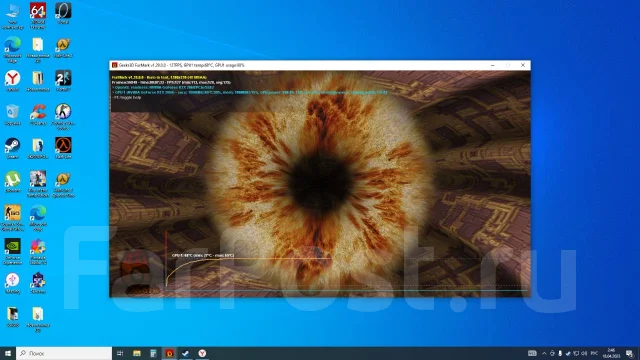The width and height of the screenshot is (640, 360).
Task: Open the GeForce Experience desktop shortcut
Action: pyautogui.click(x=13, y=251)
